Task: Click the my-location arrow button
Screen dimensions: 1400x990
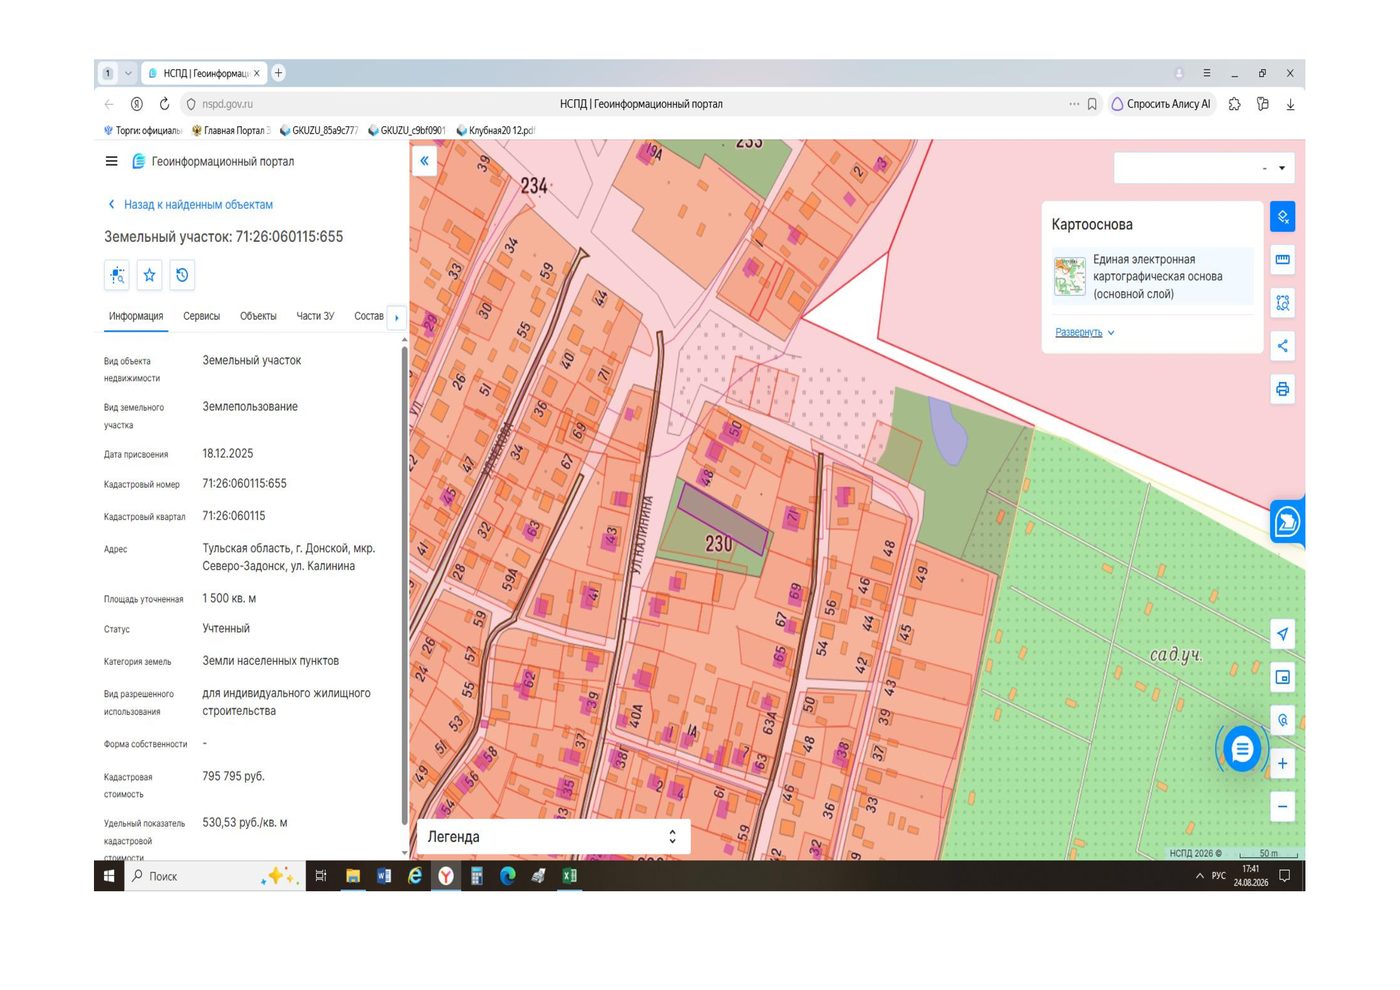Action: [x=1282, y=634]
